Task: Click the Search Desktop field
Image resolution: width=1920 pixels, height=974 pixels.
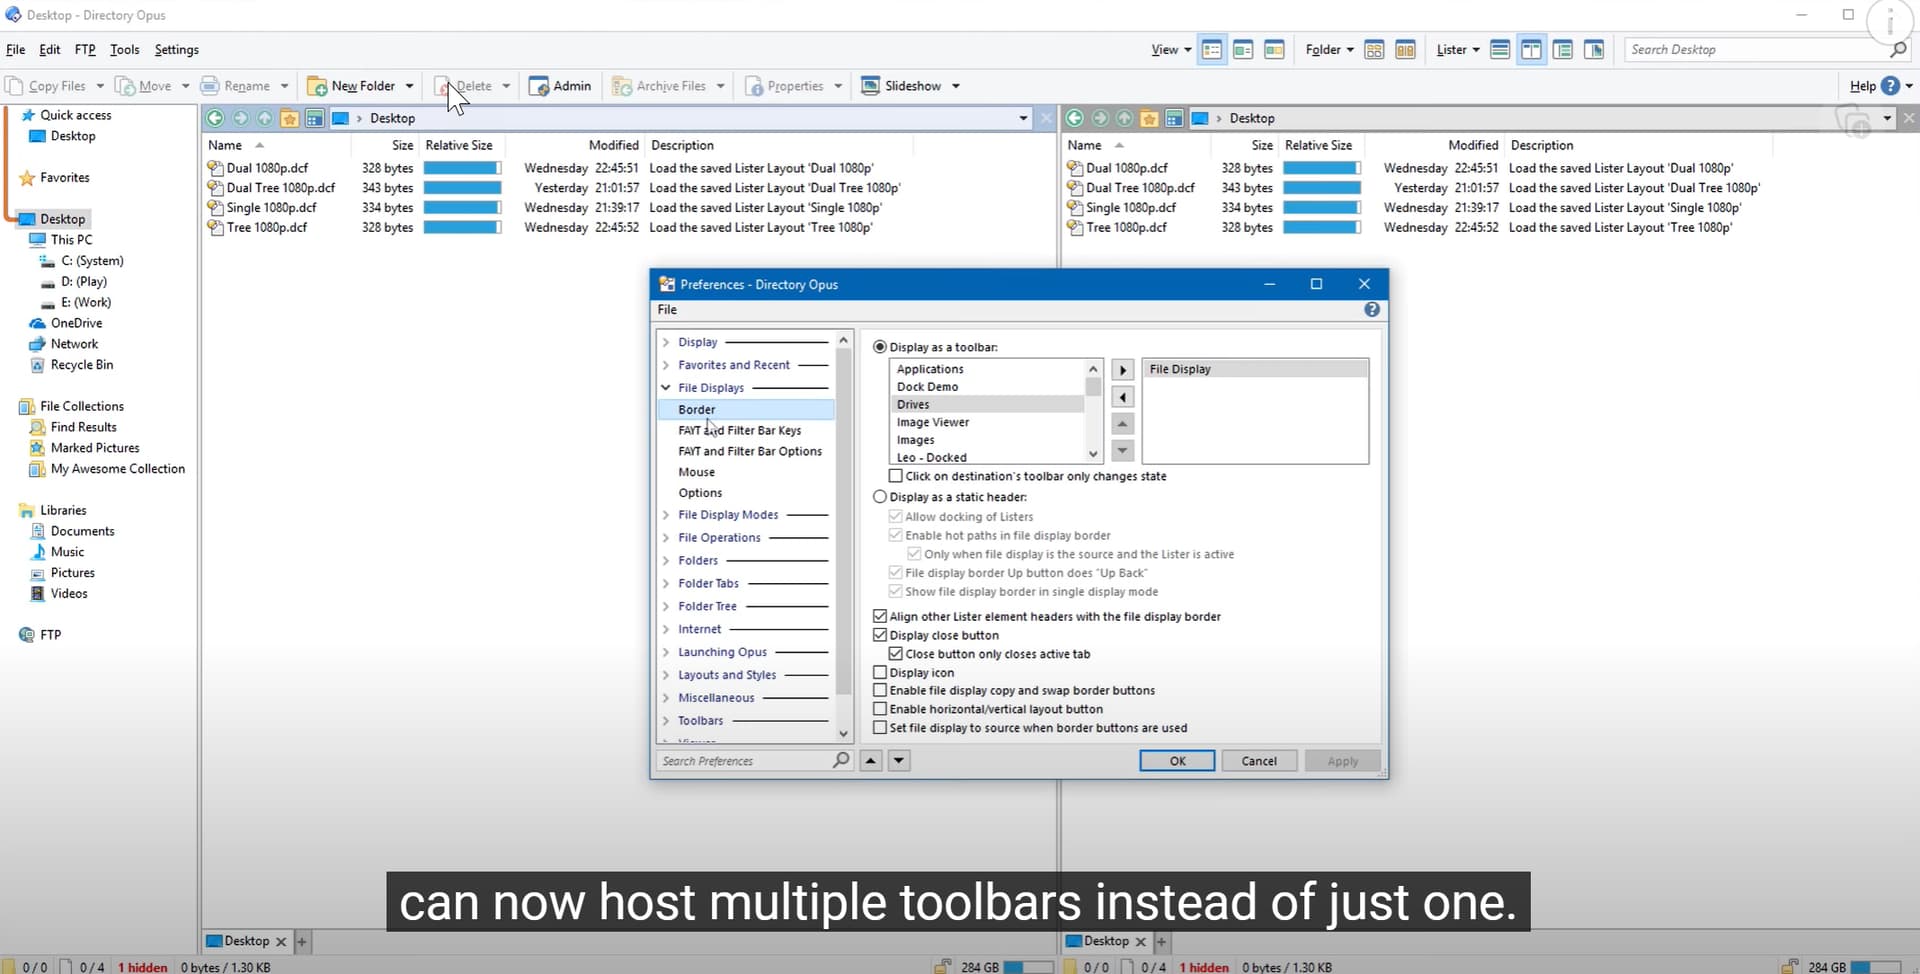Action: point(1756,49)
